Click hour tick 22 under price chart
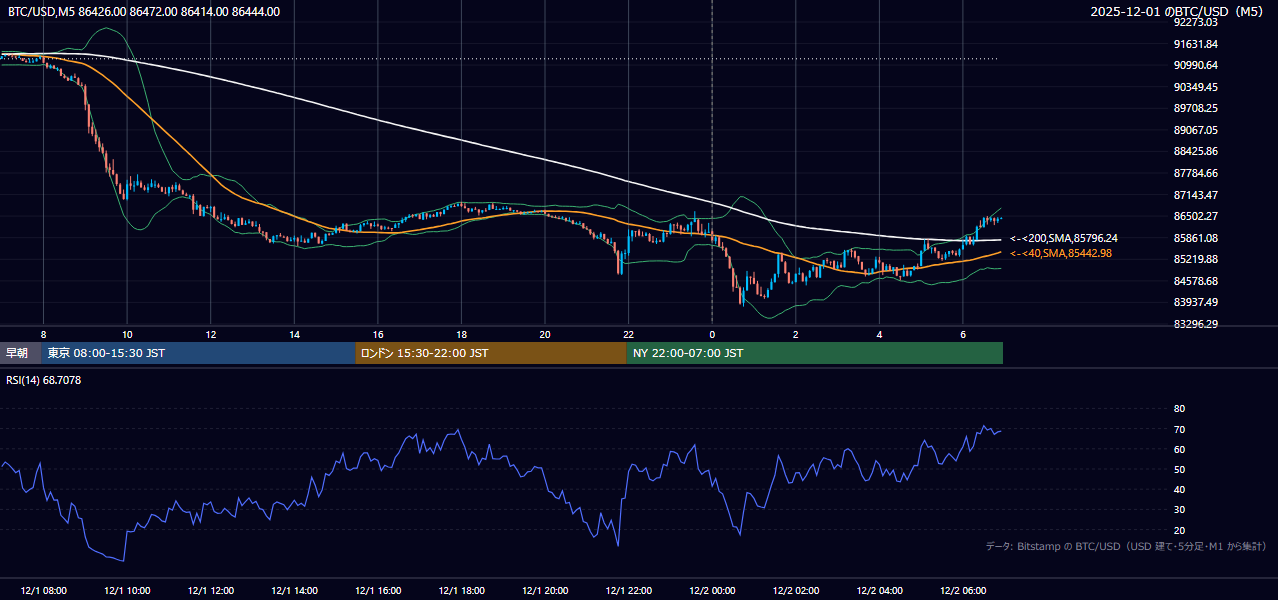This screenshot has height=600, width=1278. click(x=629, y=334)
